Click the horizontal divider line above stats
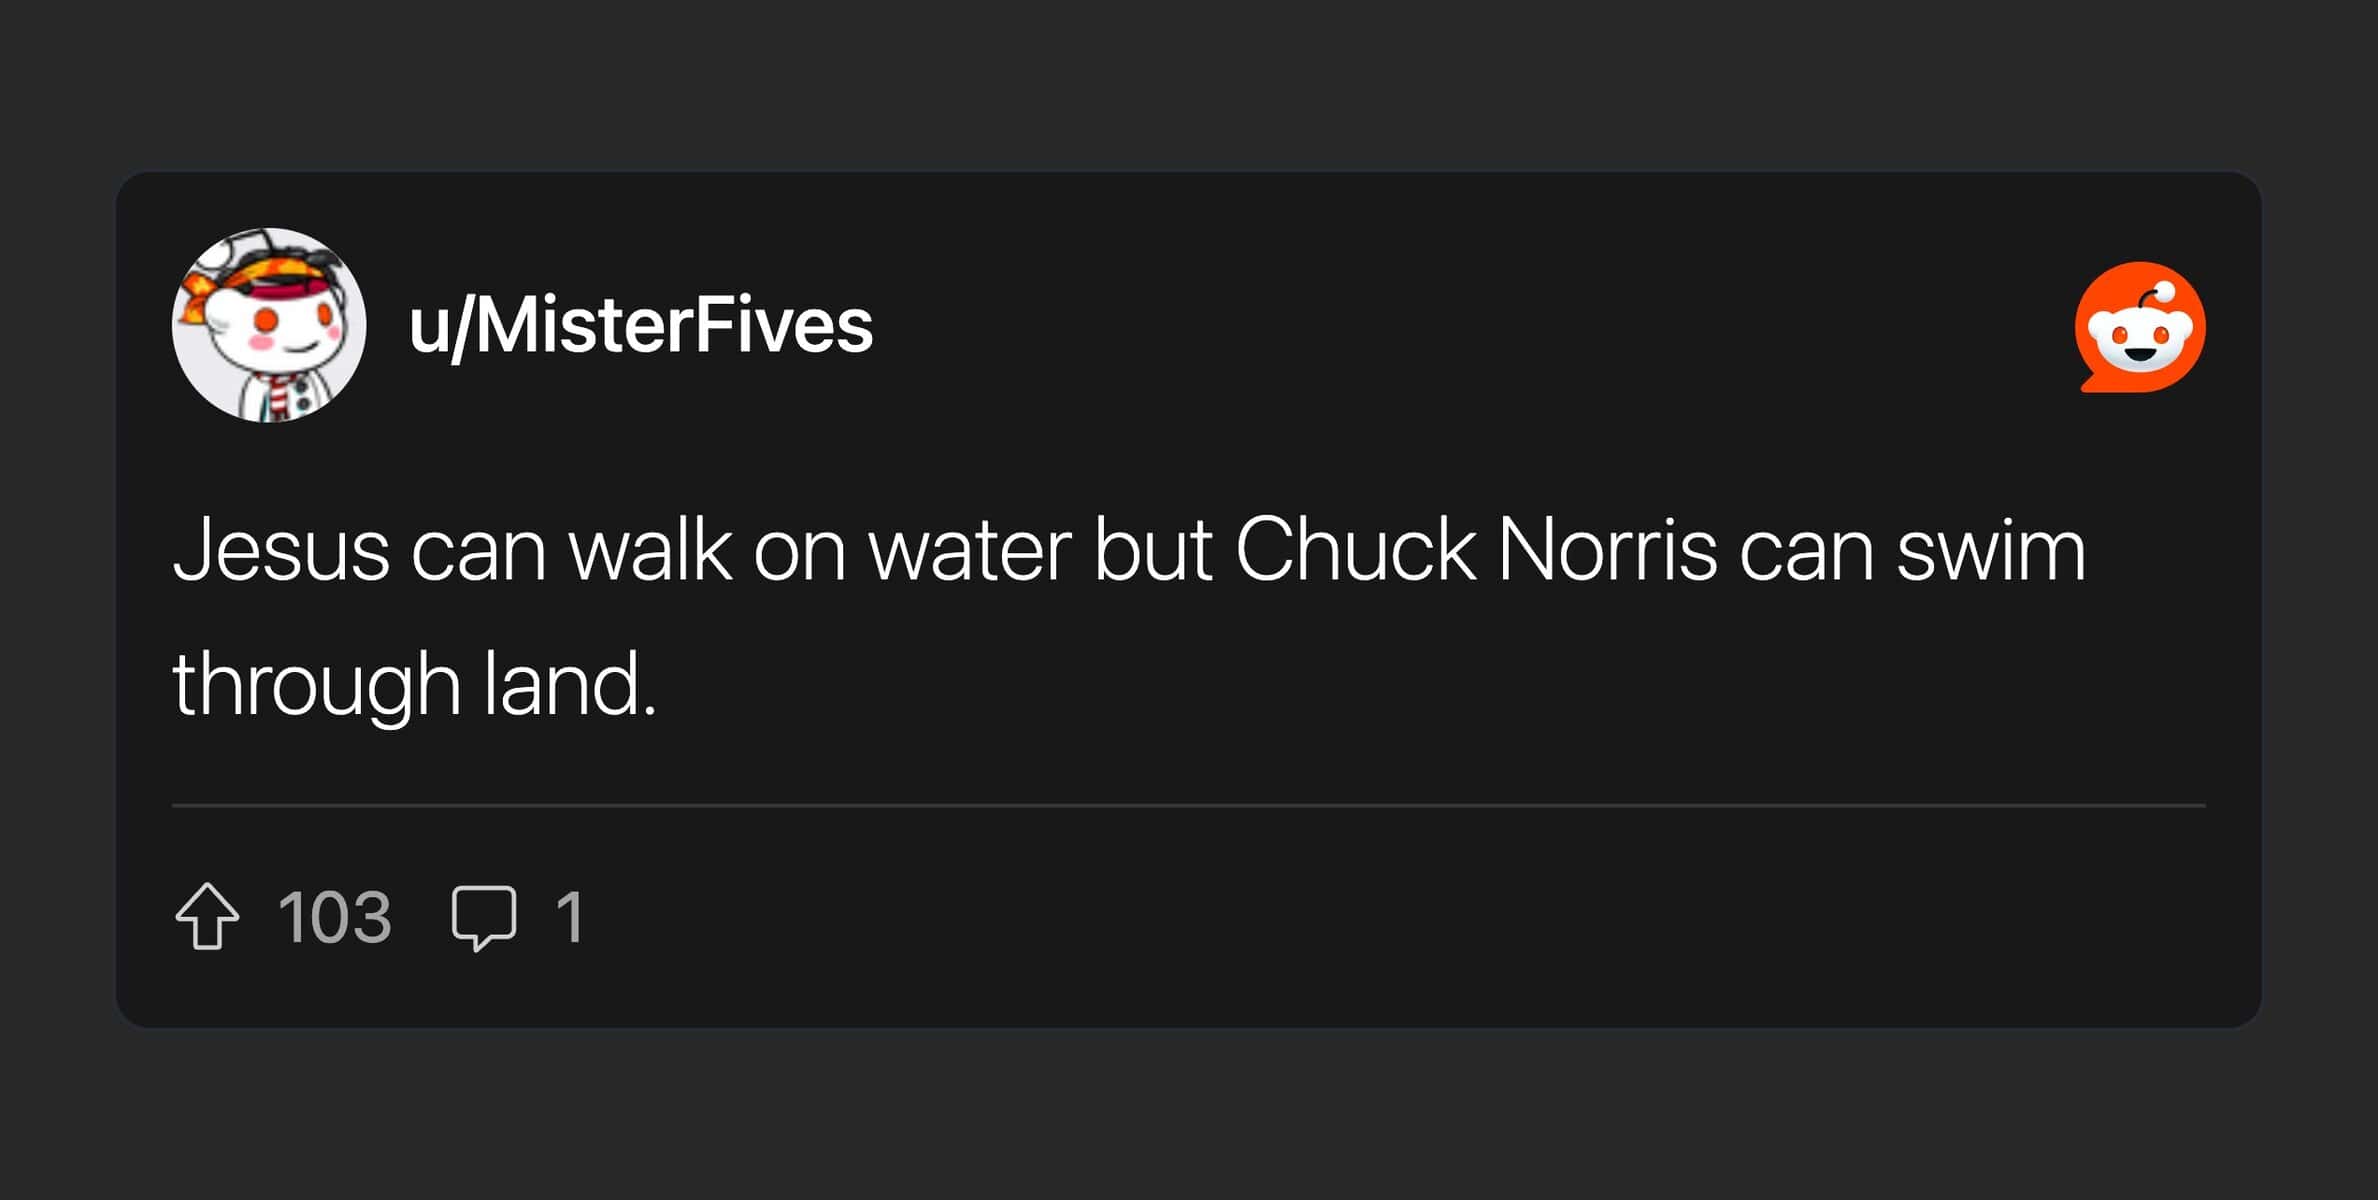The image size is (2378, 1200). pyautogui.click(x=1188, y=805)
